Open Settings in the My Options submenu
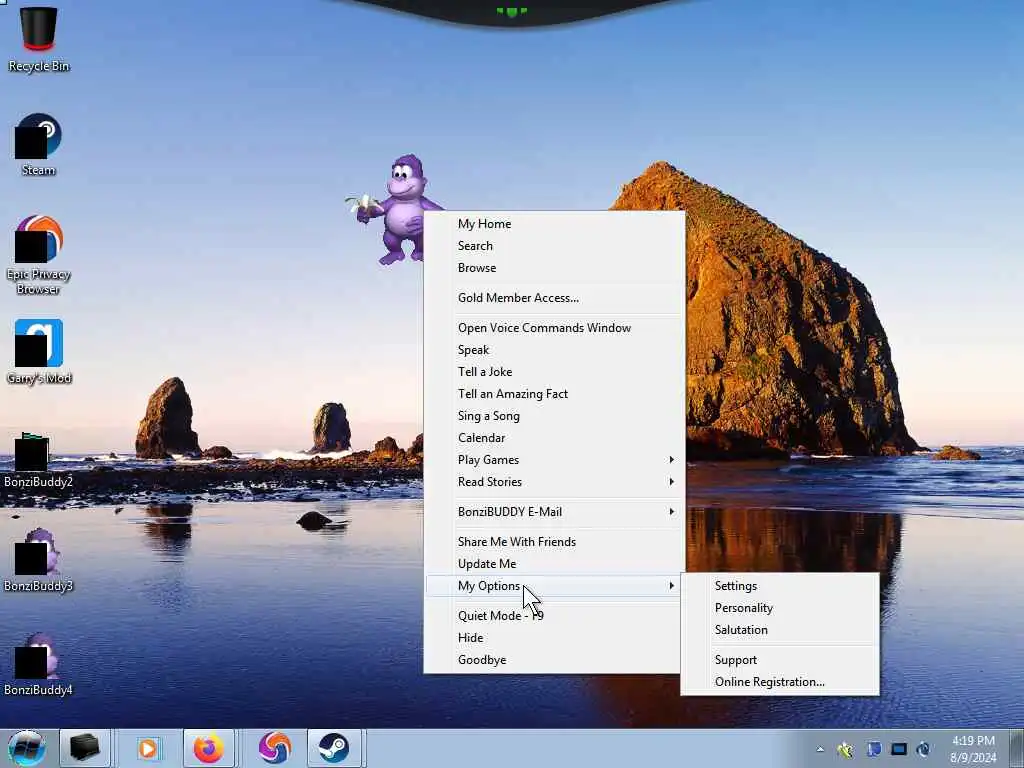 tap(780, 586)
